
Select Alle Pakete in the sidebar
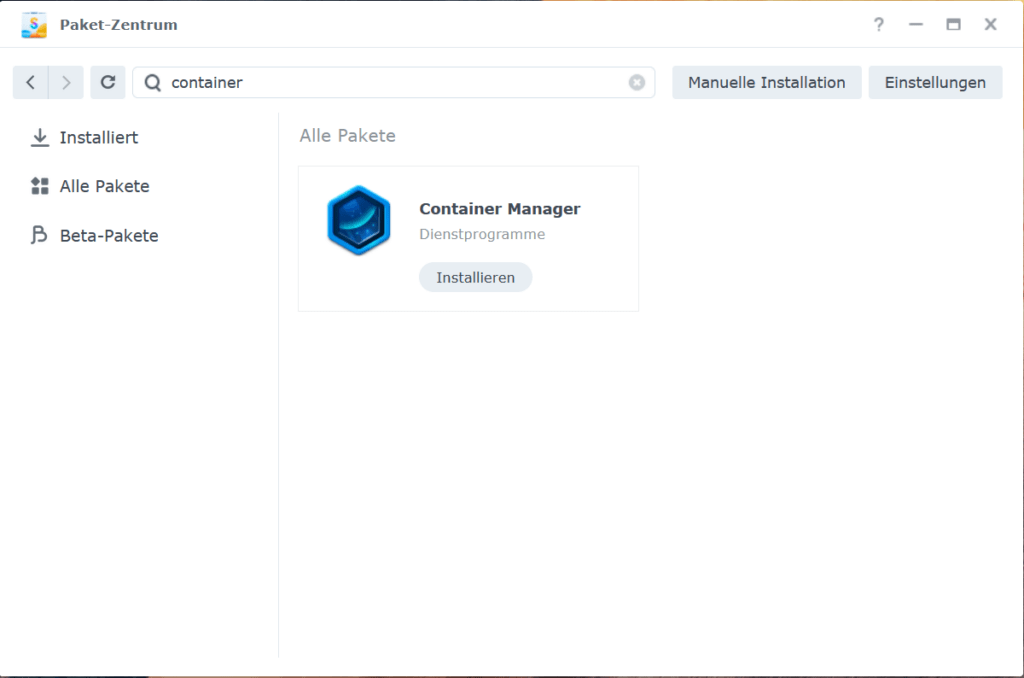pos(91,186)
